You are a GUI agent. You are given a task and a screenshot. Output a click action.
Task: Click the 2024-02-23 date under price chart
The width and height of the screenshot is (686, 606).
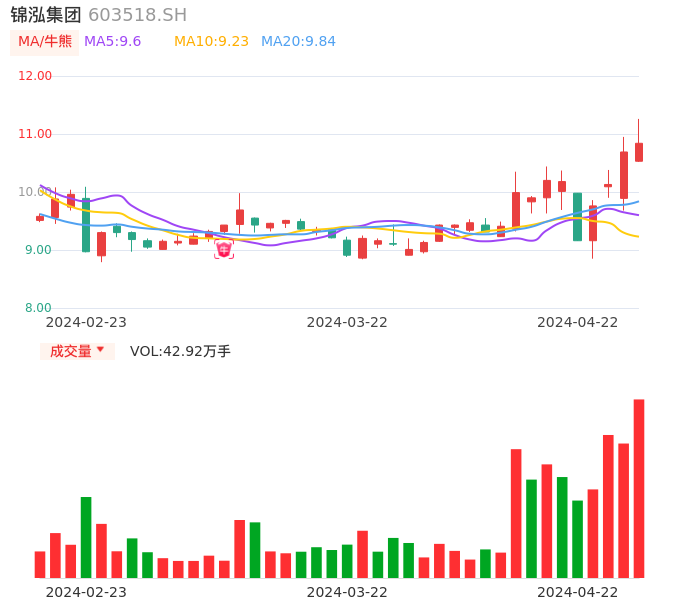(86, 322)
